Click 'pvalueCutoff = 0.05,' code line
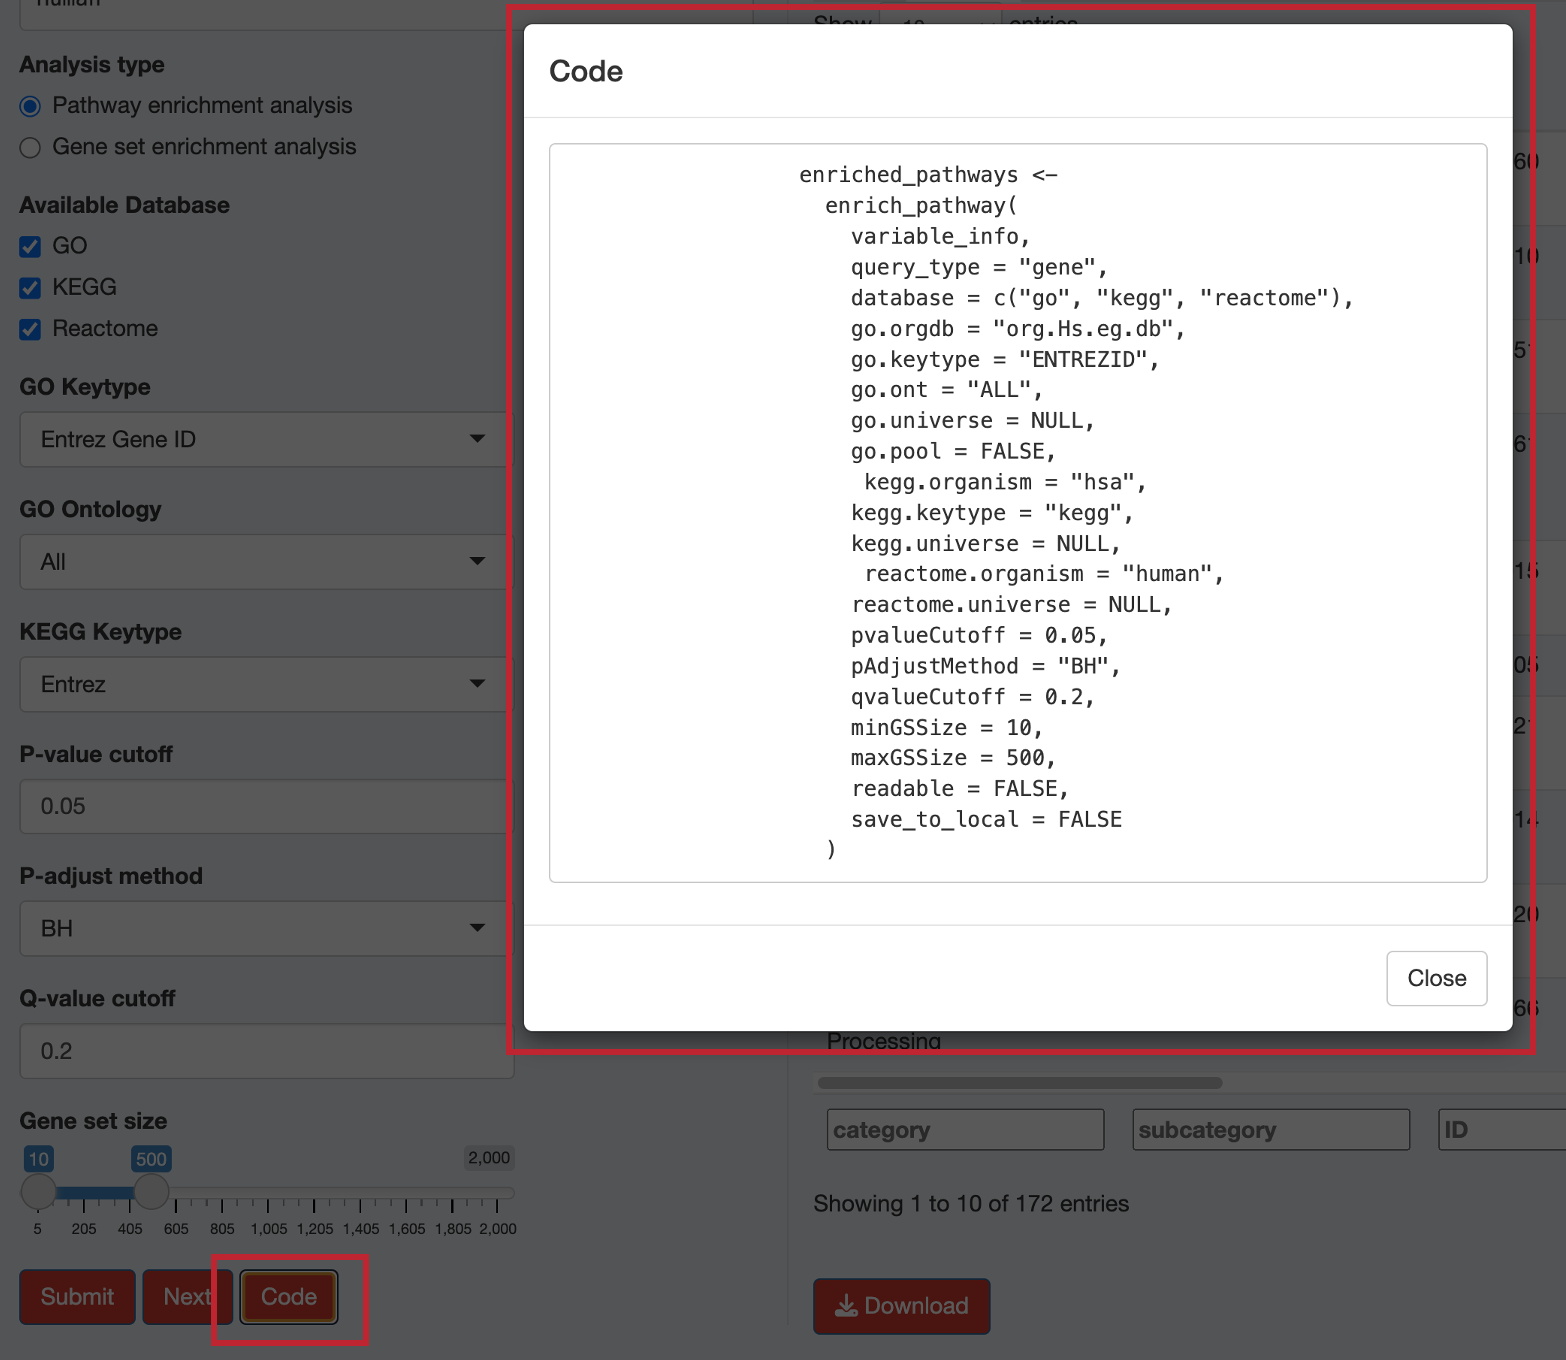The image size is (1566, 1360). click(x=979, y=636)
